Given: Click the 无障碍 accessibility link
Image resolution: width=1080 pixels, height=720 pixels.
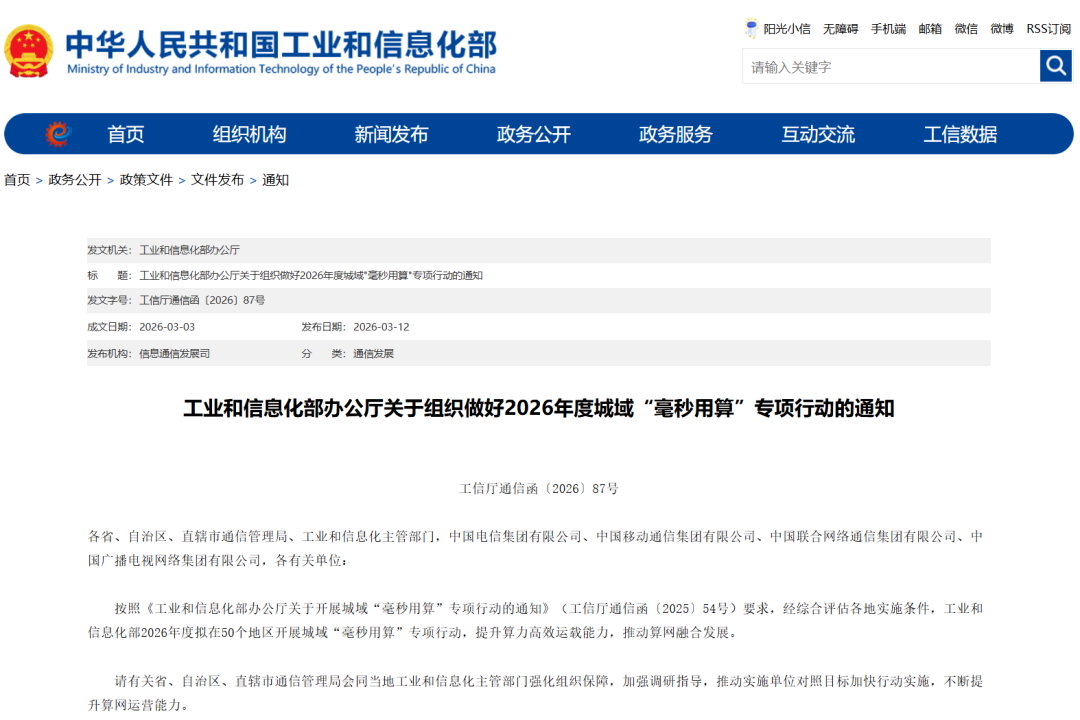Looking at the screenshot, I should 840,29.
